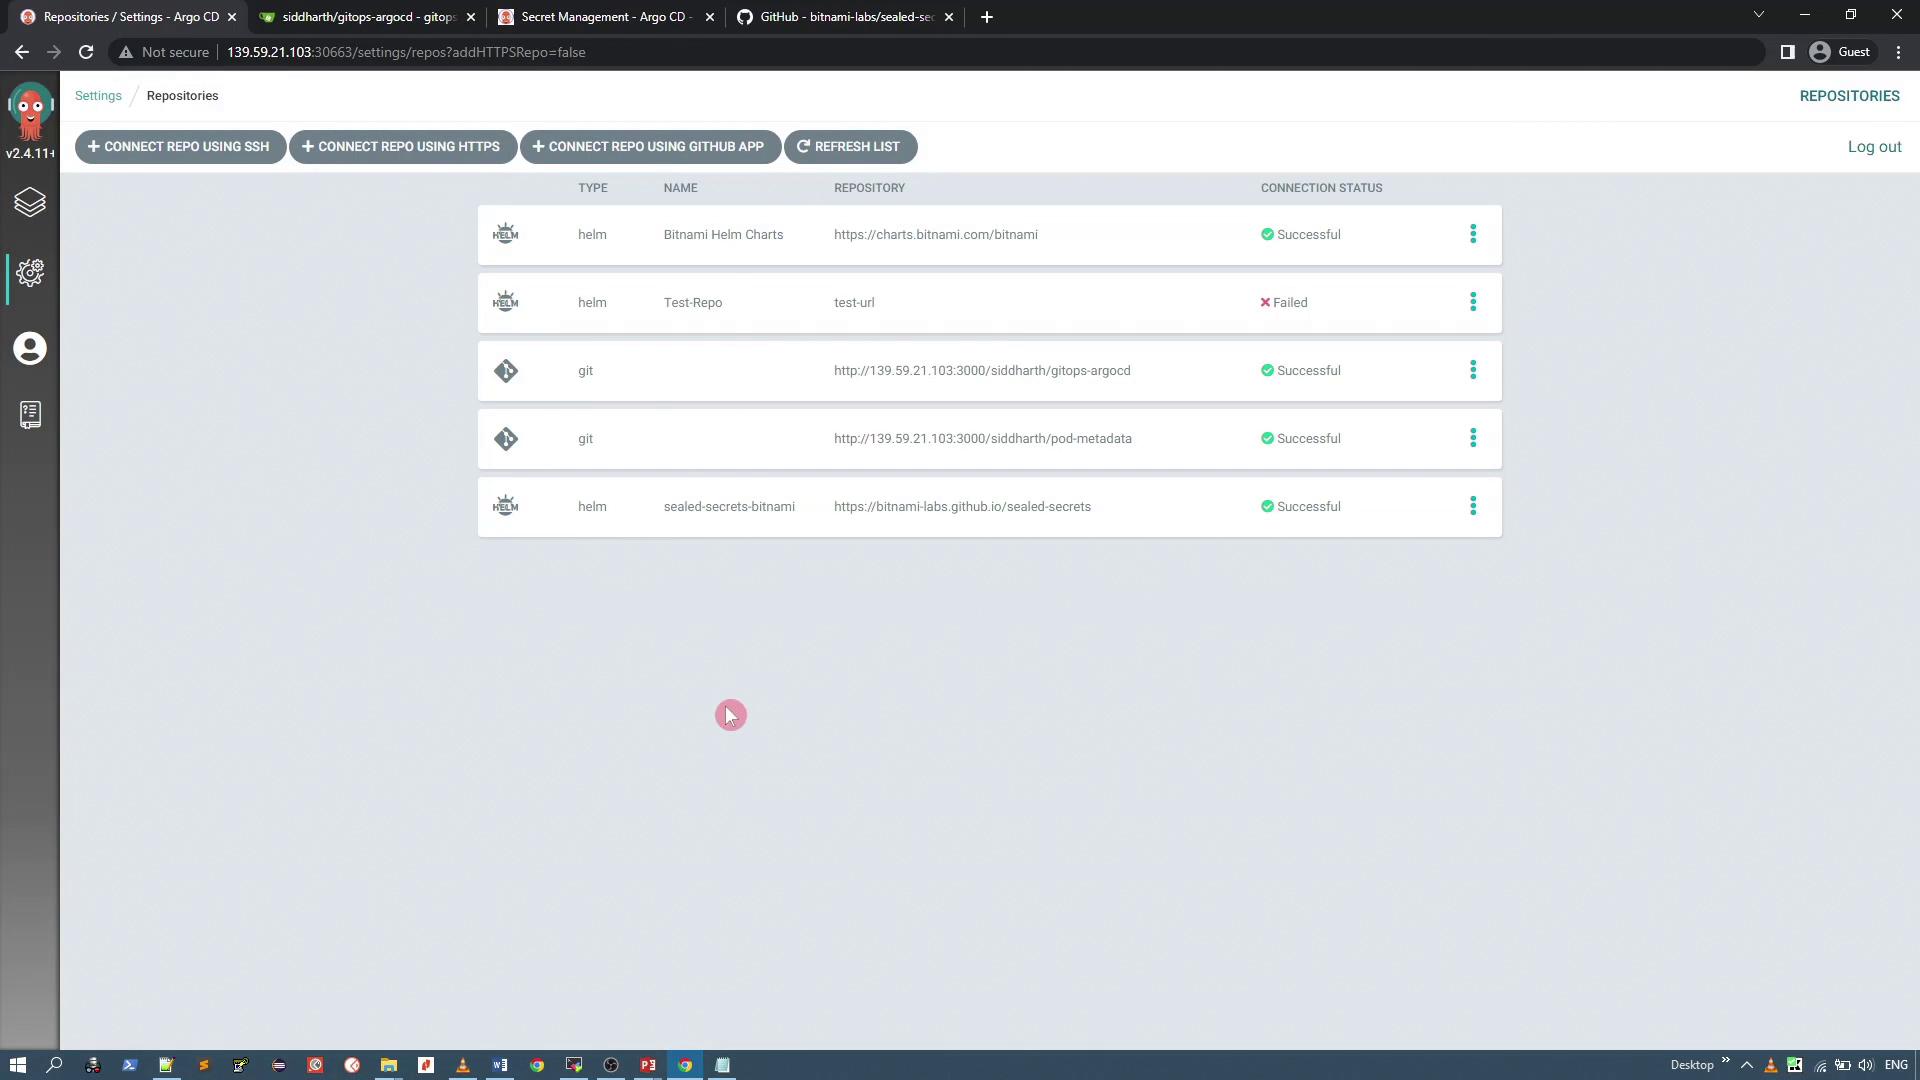The image size is (1920, 1080).
Task: Open Documentation via the sidebar book icon
Action: coord(30,415)
